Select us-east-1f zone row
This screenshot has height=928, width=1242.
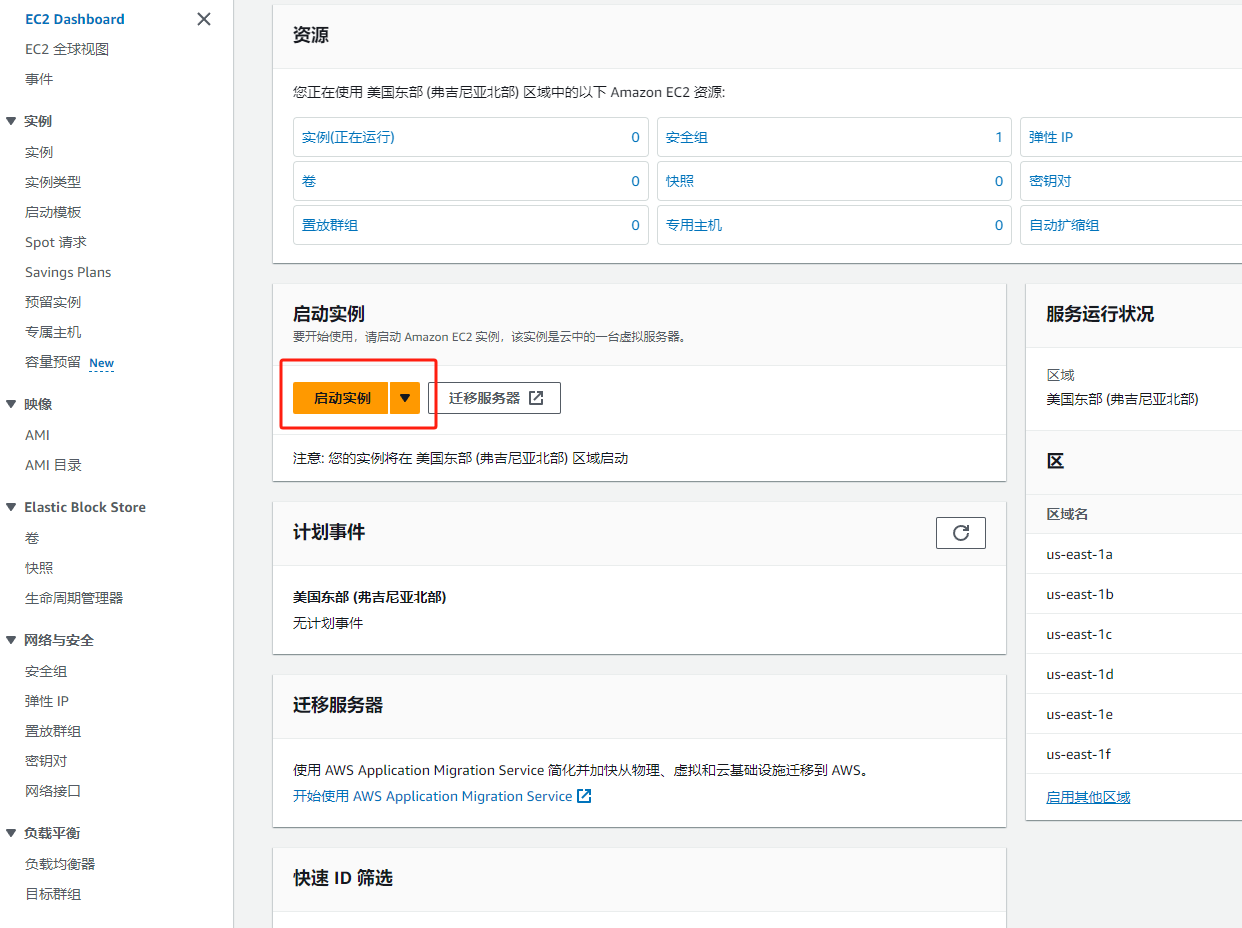pos(1134,754)
